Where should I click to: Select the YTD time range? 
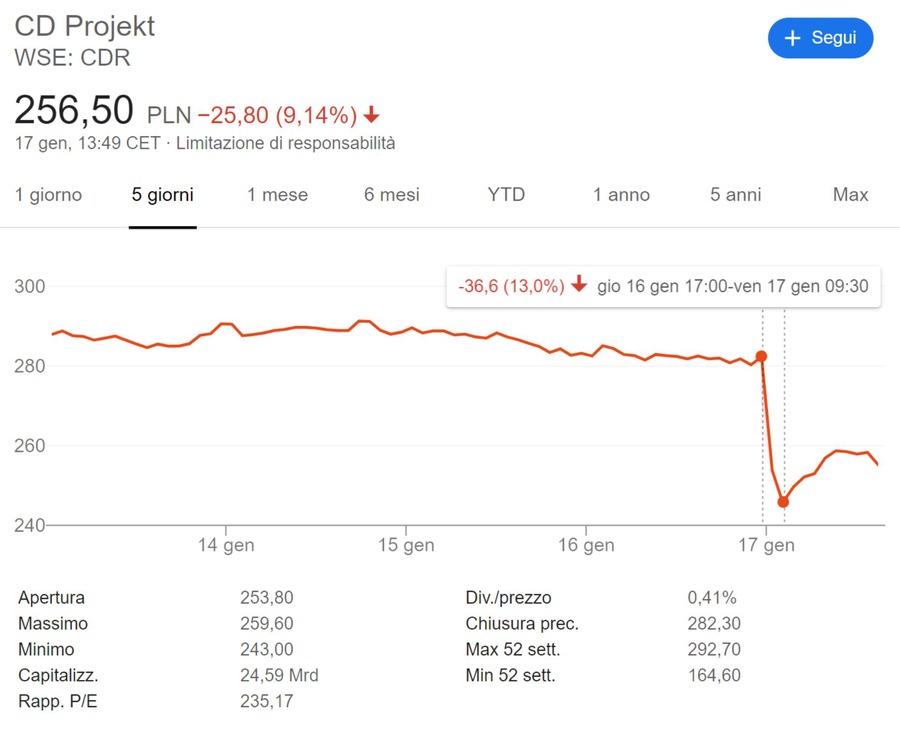point(506,195)
